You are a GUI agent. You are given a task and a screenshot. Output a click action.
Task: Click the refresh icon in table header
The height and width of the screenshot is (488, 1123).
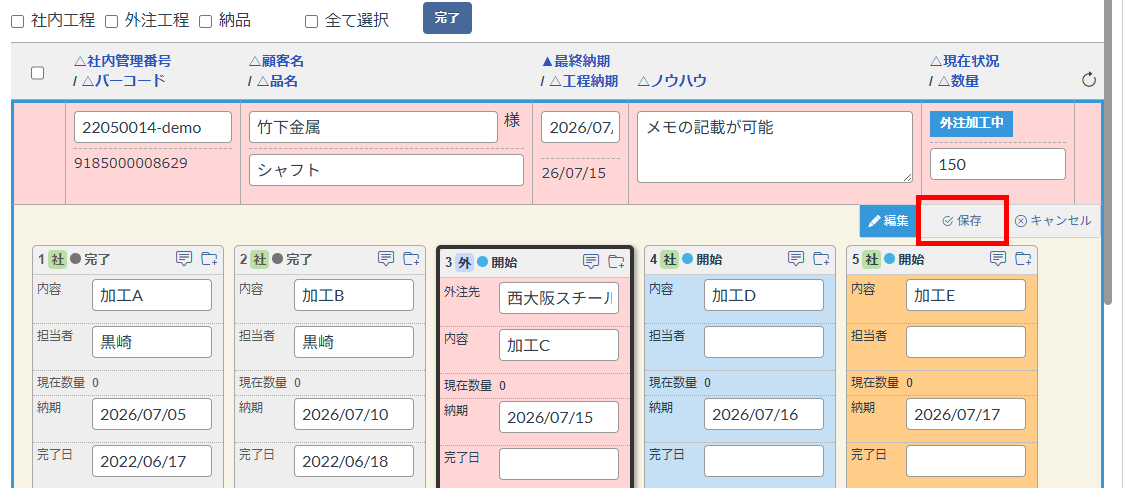tap(1089, 80)
